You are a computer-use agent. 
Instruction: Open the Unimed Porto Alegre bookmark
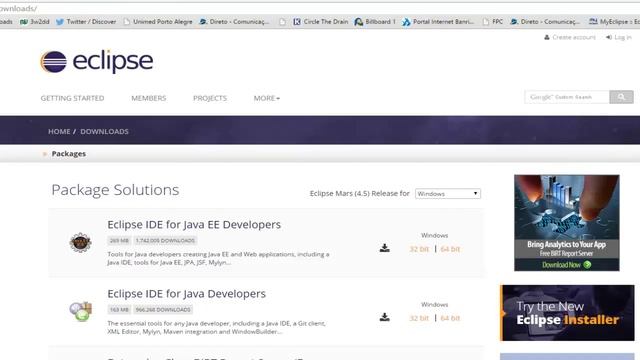158,22
